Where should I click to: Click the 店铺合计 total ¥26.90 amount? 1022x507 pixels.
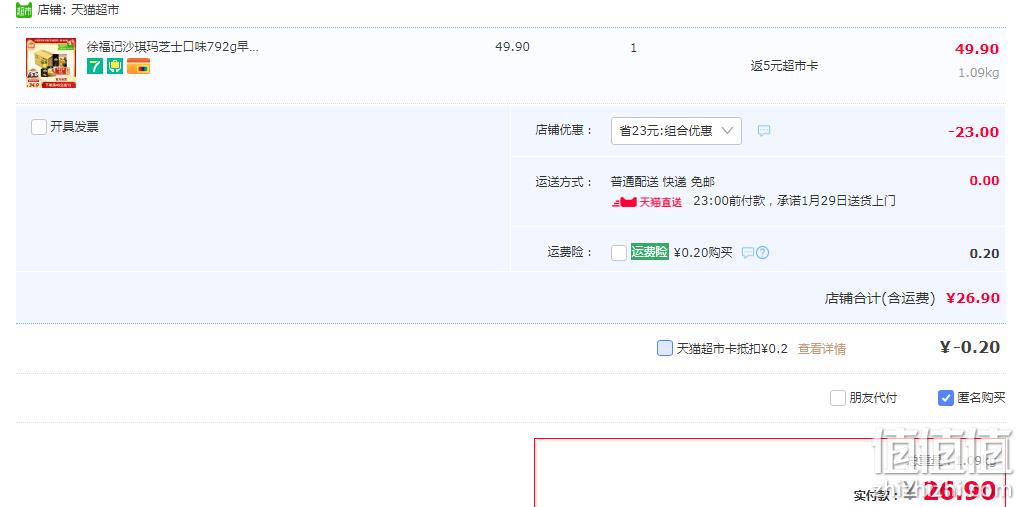pyautogui.click(x=972, y=298)
